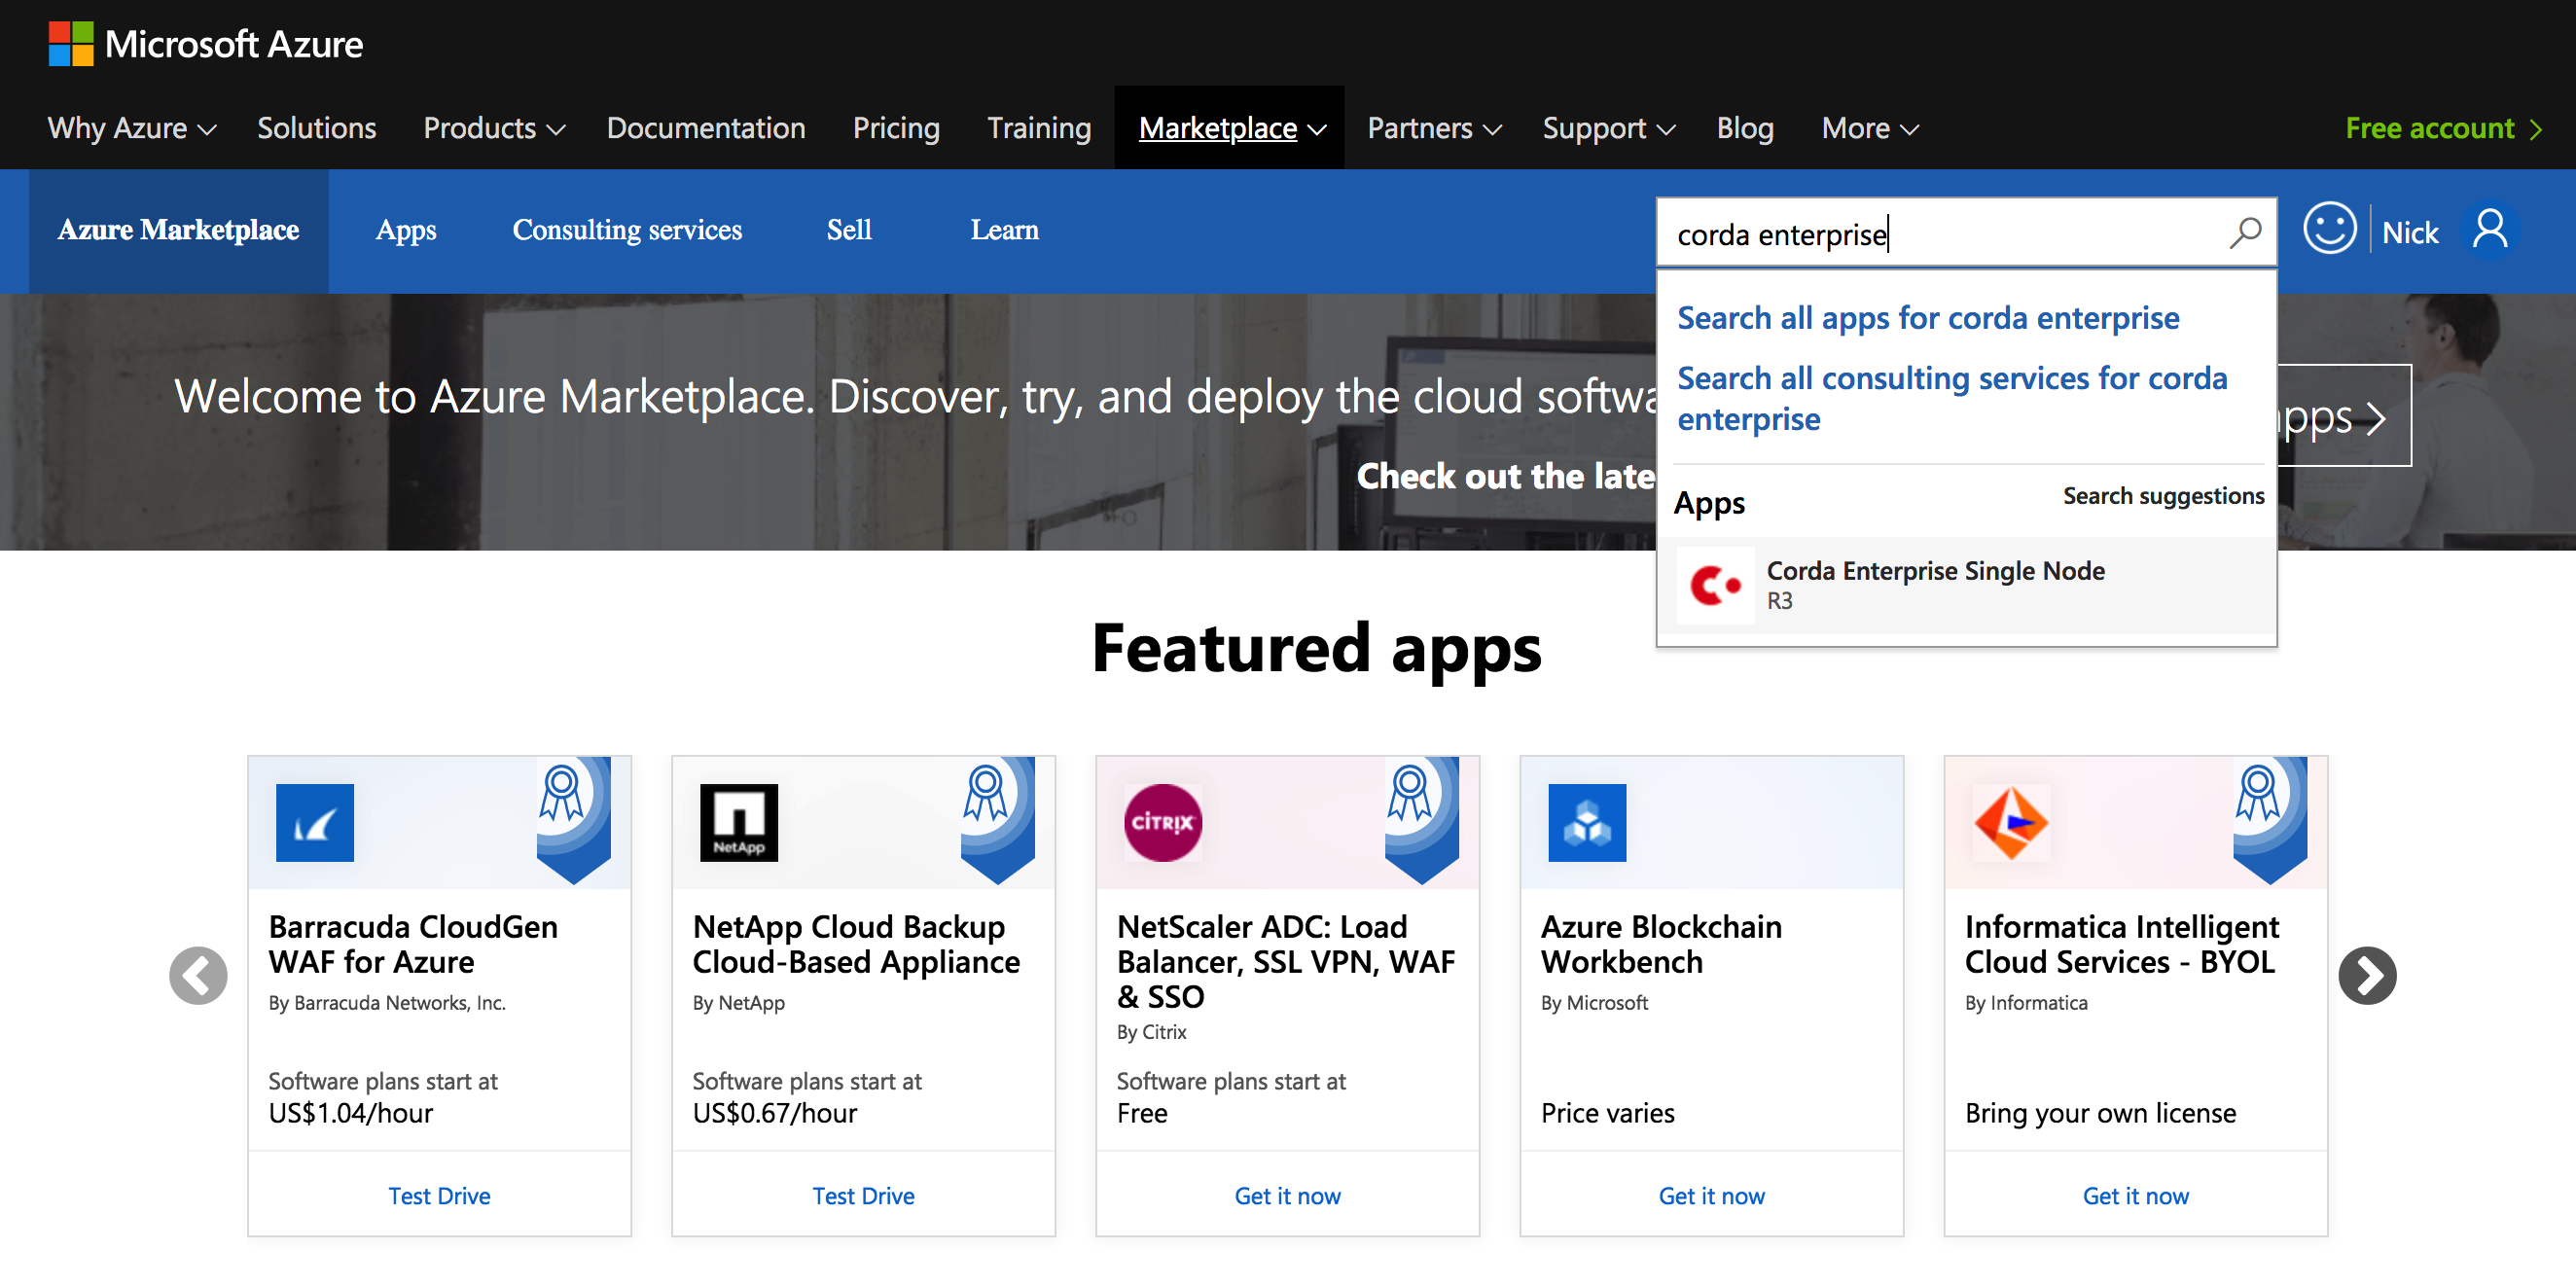This screenshot has width=2576, height=1286.
Task: Open Informatica Intelligent Cloud Services BYOL title
Action: [2121, 943]
